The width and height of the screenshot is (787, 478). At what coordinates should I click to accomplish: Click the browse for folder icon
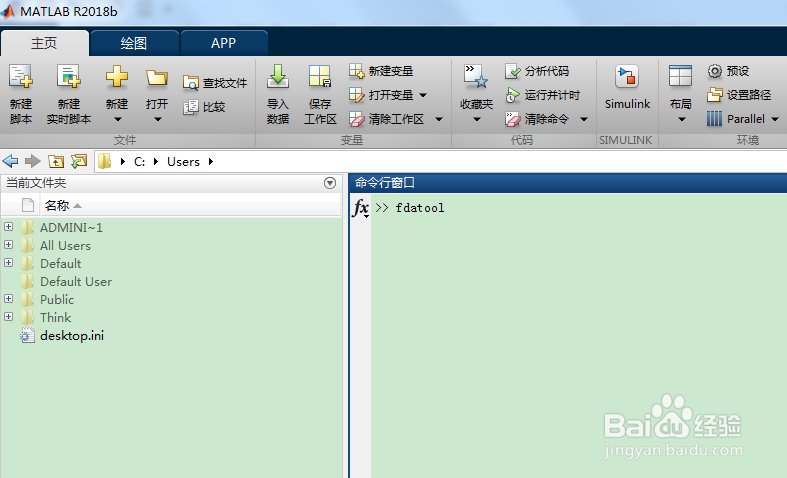tap(79, 161)
